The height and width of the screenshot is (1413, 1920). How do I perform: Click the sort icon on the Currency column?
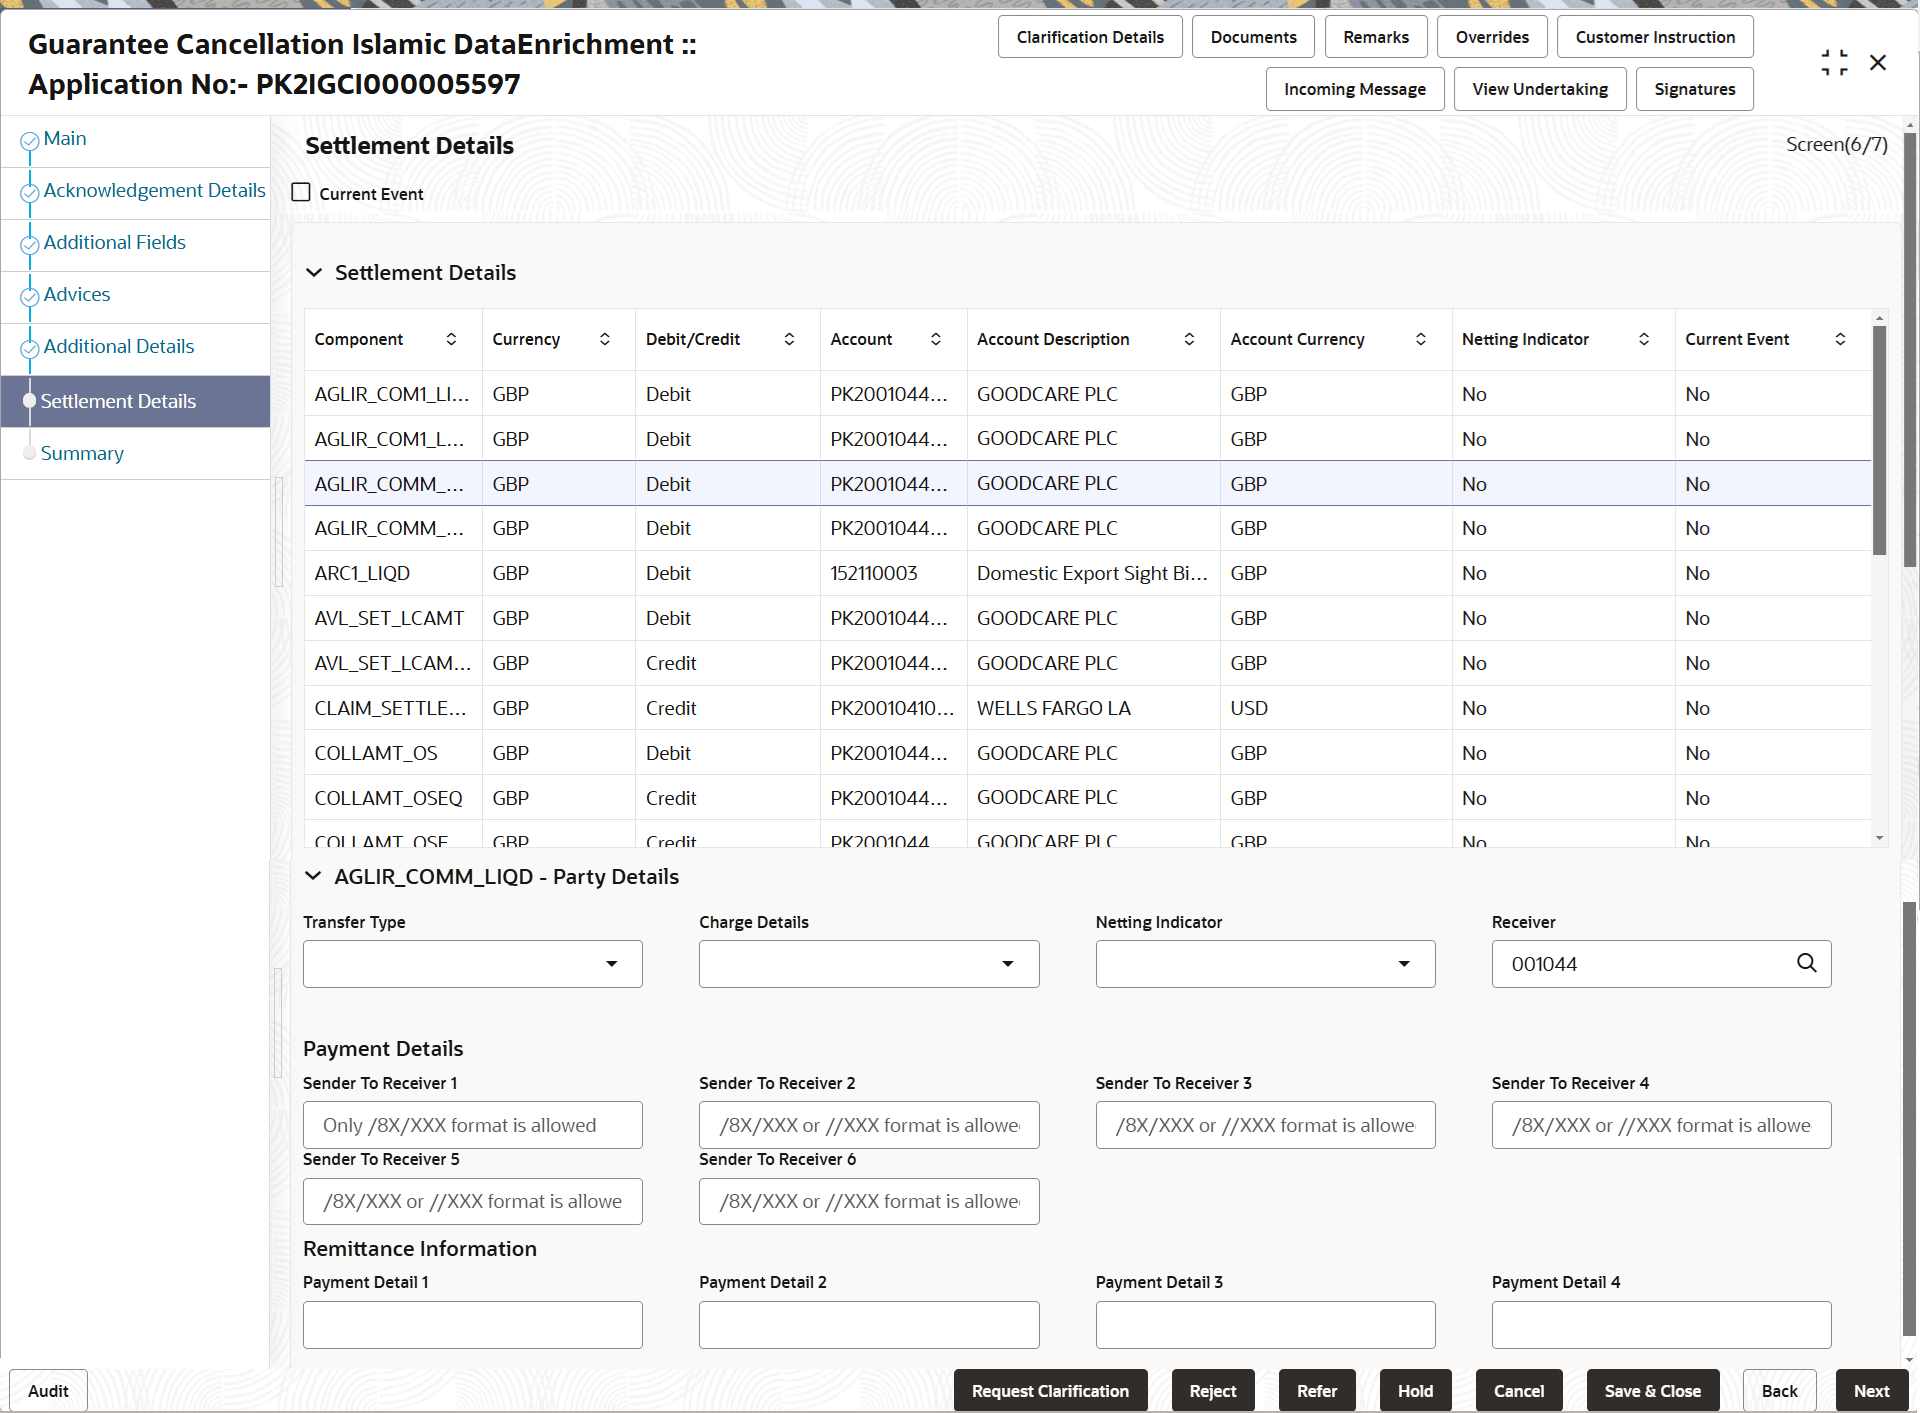(x=604, y=339)
